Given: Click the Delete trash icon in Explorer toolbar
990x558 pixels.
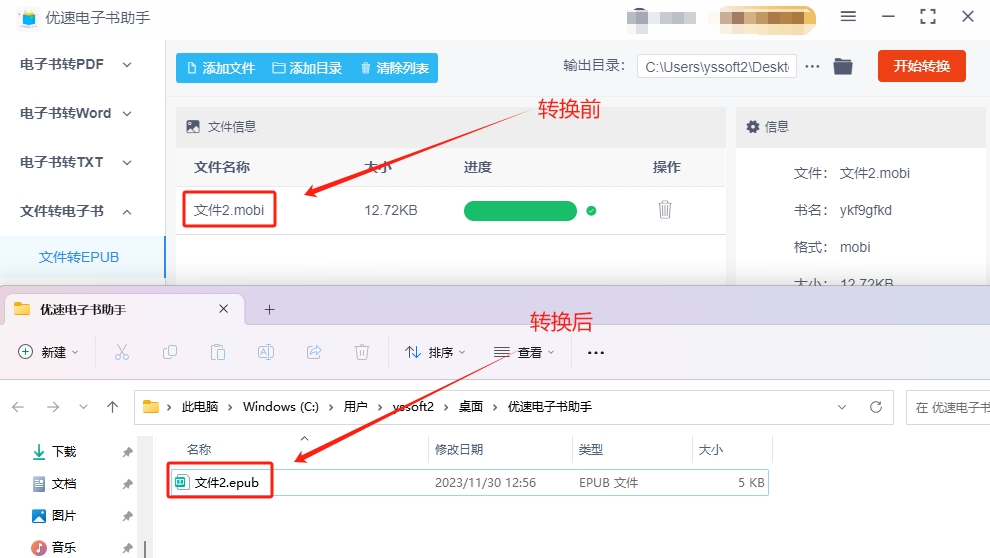Looking at the screenshot, I should [x=362, y=352].
